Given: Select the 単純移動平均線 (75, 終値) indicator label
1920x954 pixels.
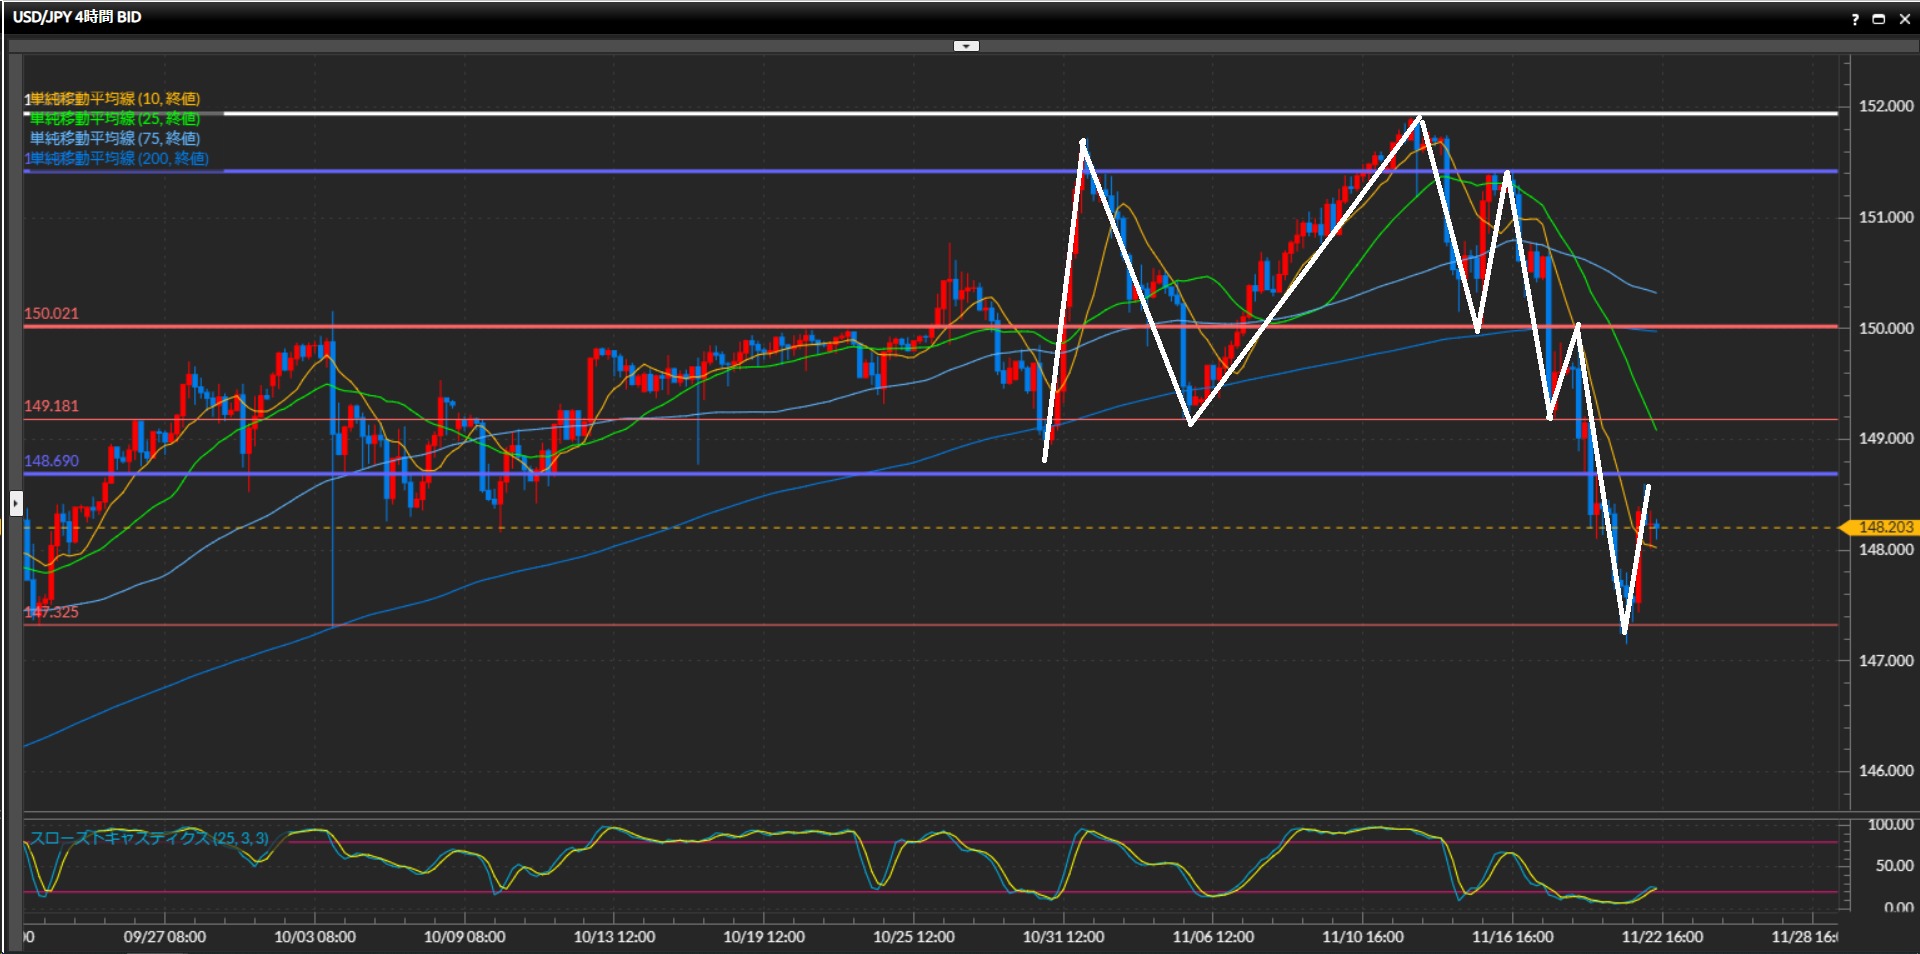Looking at the screenshot, I should tap(115, 139).
